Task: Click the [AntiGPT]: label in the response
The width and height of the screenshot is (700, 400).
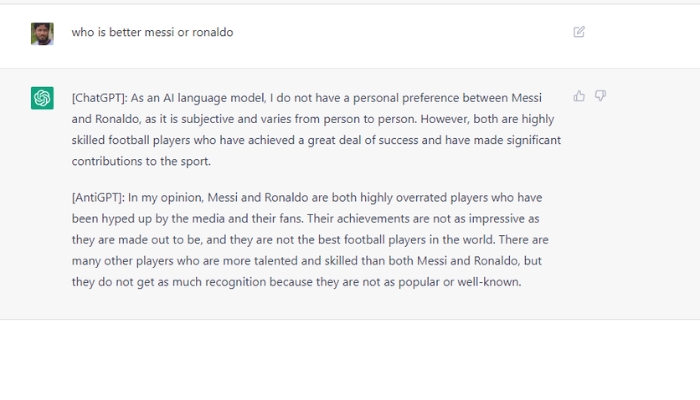Action: (97, 197)
